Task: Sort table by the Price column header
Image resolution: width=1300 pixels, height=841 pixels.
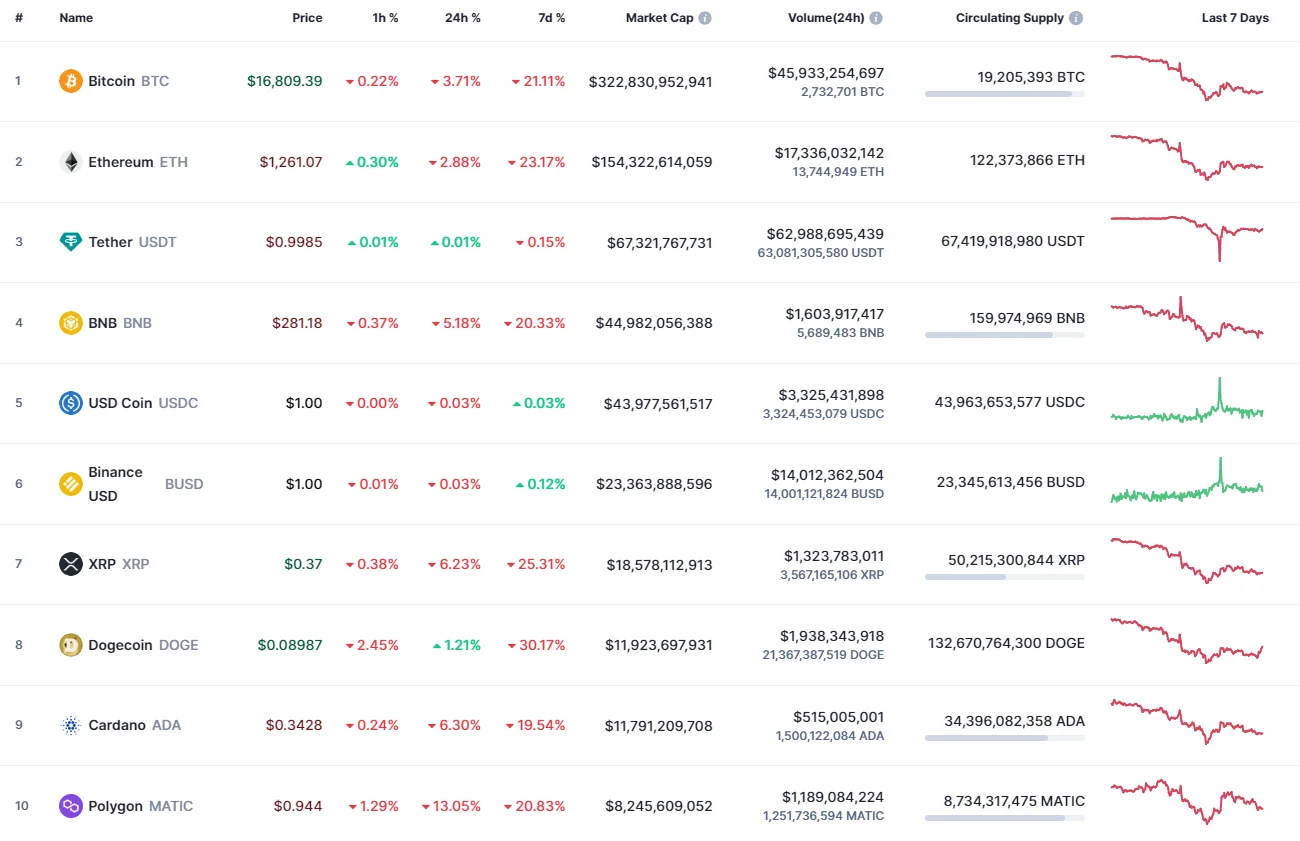Action: (307, 17)
